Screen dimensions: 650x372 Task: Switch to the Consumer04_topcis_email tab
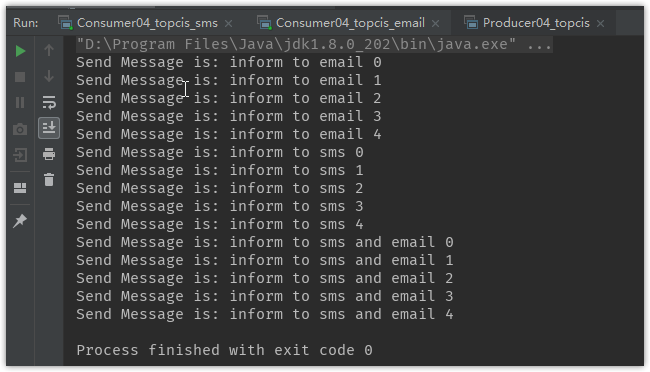350,23
